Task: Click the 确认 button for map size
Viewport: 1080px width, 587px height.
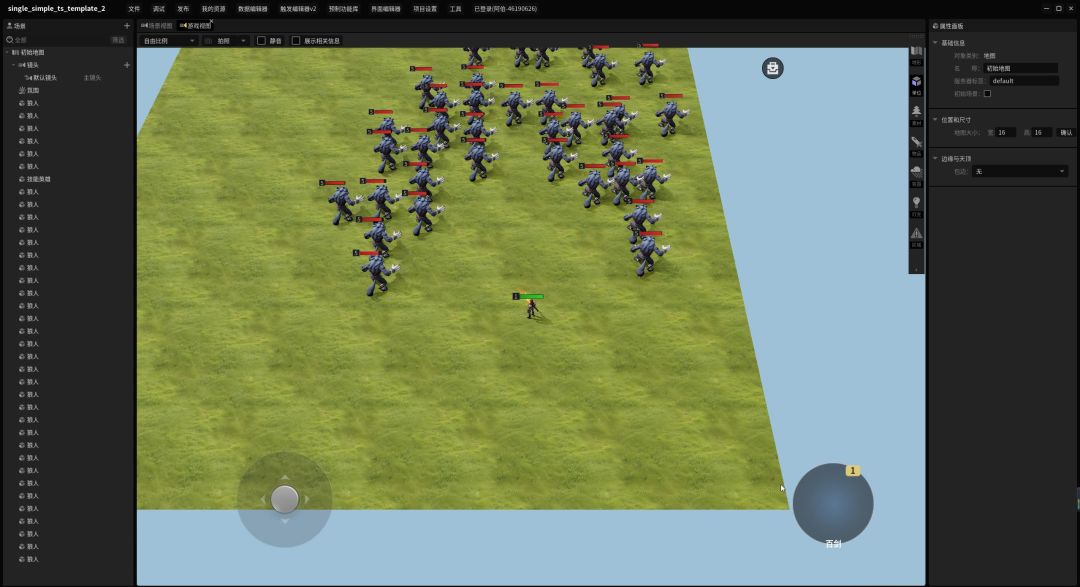Action: 1066,132
